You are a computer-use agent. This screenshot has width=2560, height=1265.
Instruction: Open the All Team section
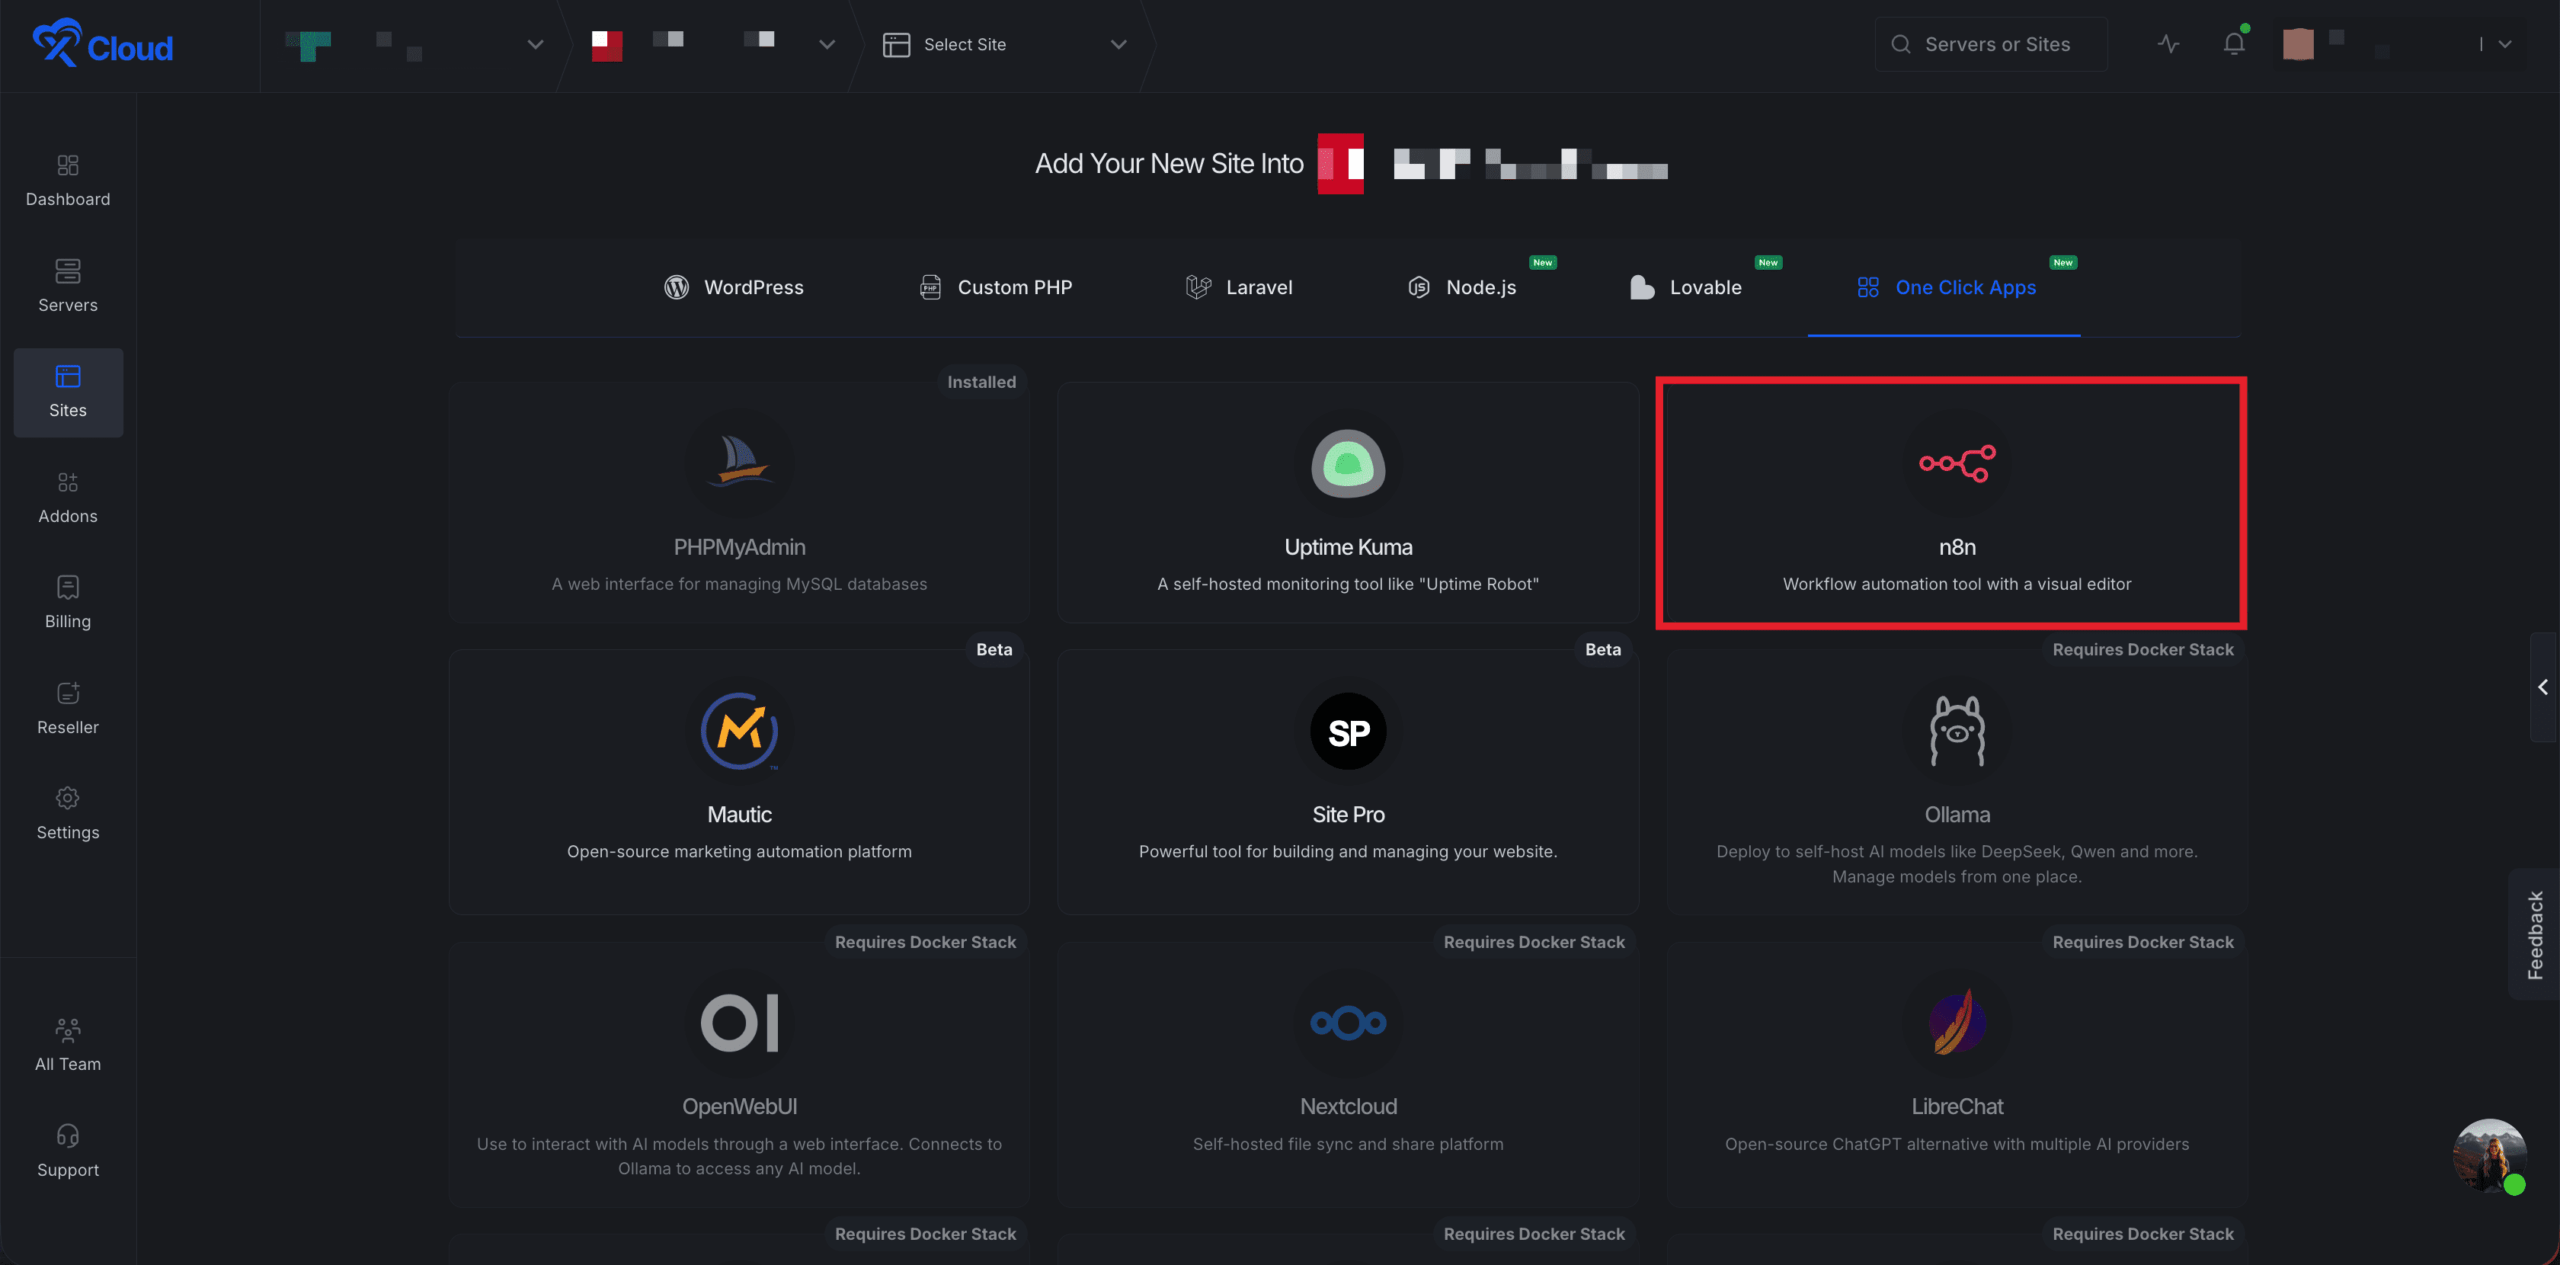click(67, 1045)
